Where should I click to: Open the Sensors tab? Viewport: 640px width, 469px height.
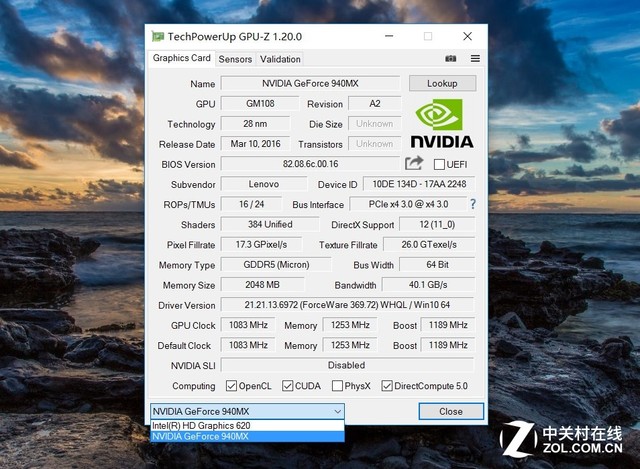[x=235, y=59]
